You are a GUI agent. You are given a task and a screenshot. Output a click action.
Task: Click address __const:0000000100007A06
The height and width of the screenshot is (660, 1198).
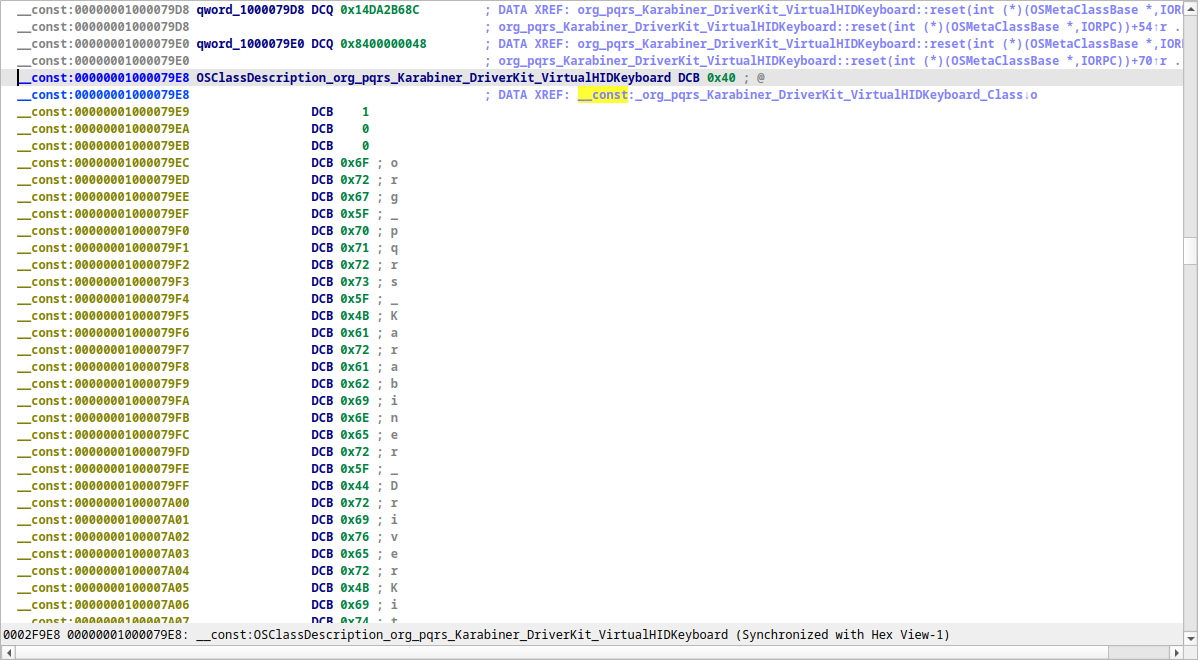[103, 604]
